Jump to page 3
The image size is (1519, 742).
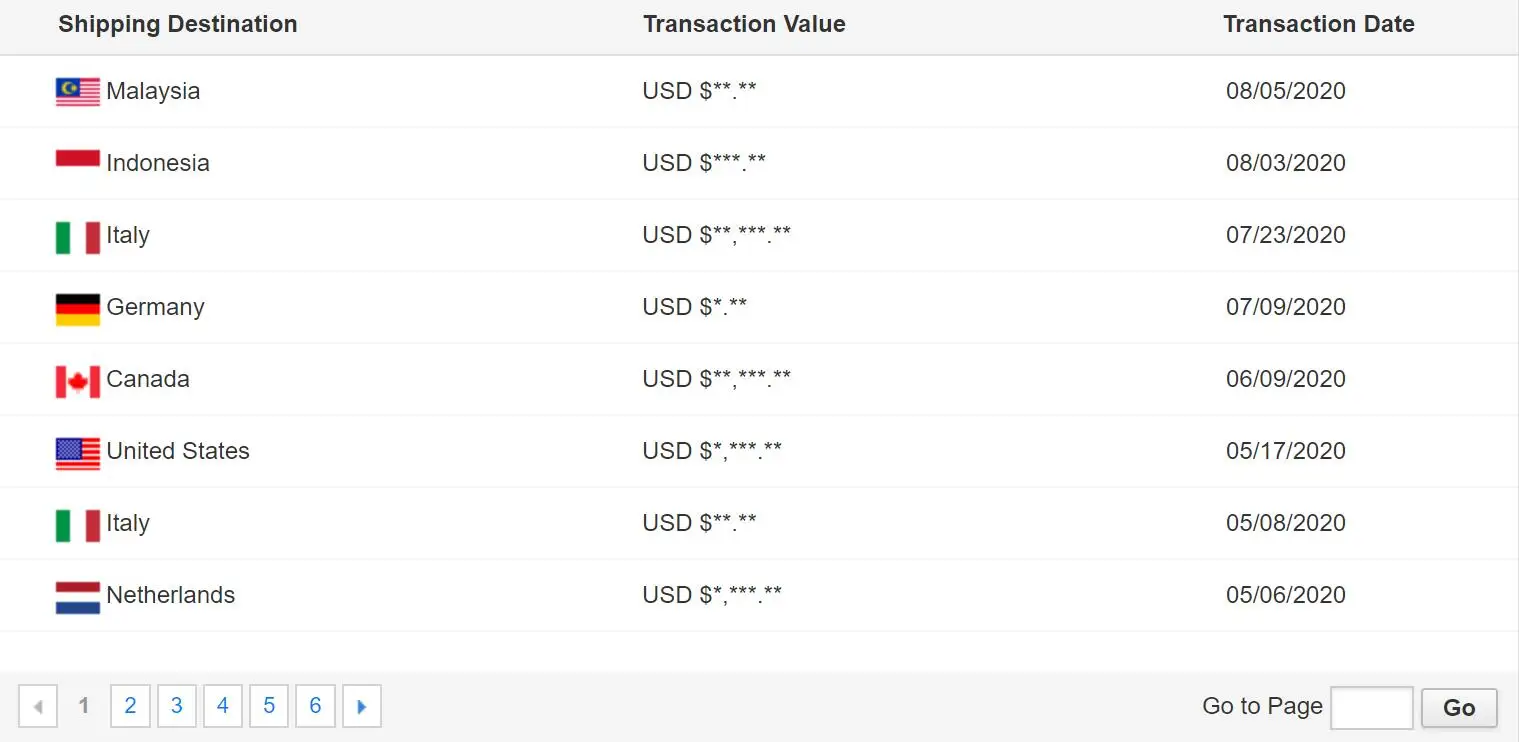point(176,706)
